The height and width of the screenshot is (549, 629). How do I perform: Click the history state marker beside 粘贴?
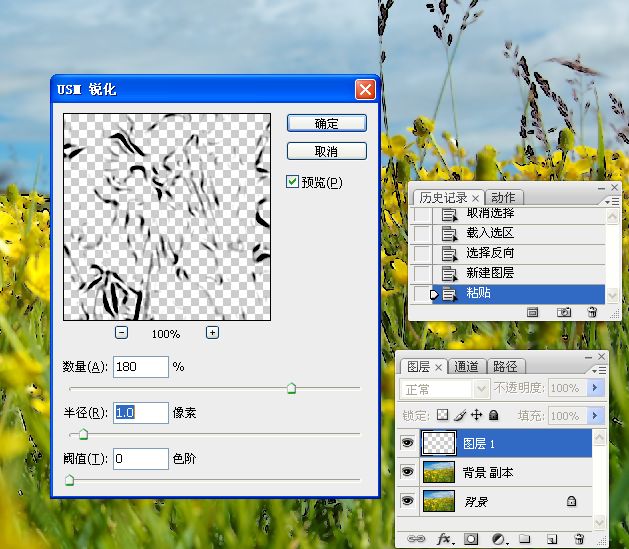434,295
